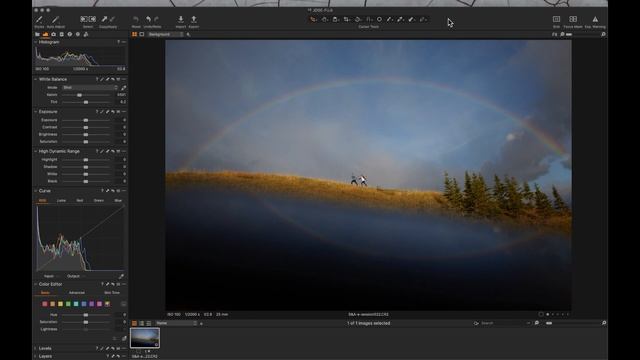Screen dimensions: 640x360
Task: Click the curve point picker eyedropper
Action: pyautogui.click(x=121, y=276)
